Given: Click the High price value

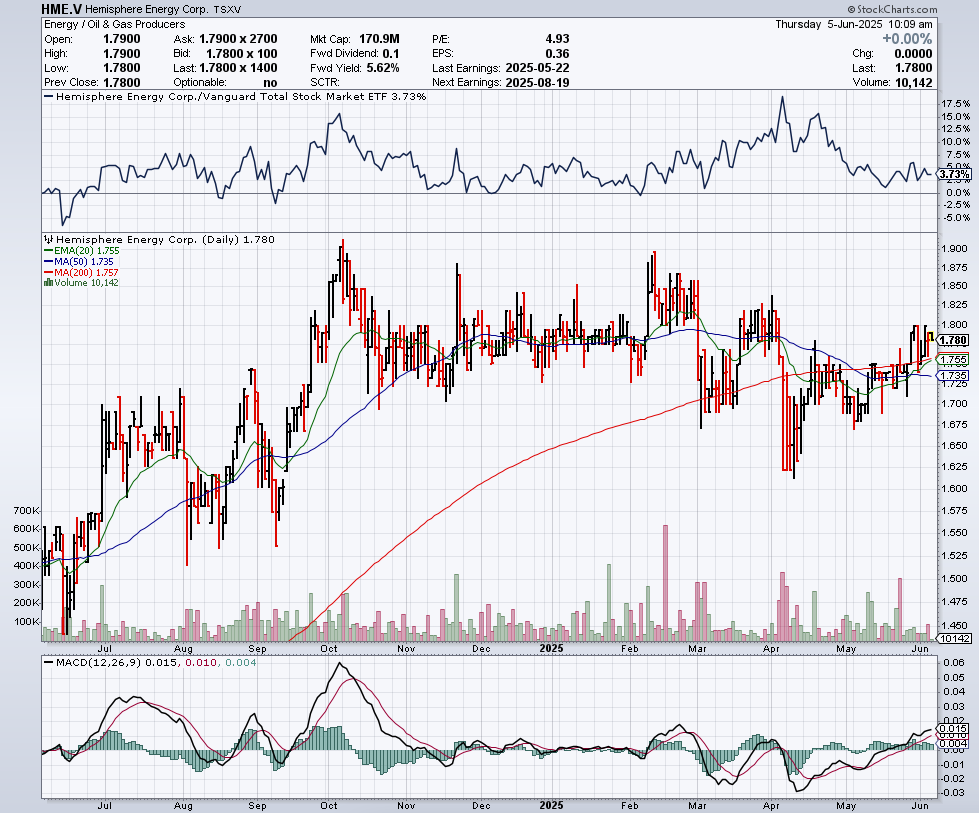Looking at the screenshot, I should (122, 54).
